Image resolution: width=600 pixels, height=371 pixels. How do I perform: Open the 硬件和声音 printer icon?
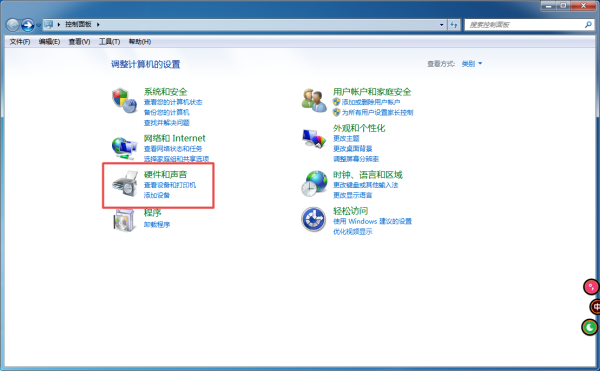[125, 184]
